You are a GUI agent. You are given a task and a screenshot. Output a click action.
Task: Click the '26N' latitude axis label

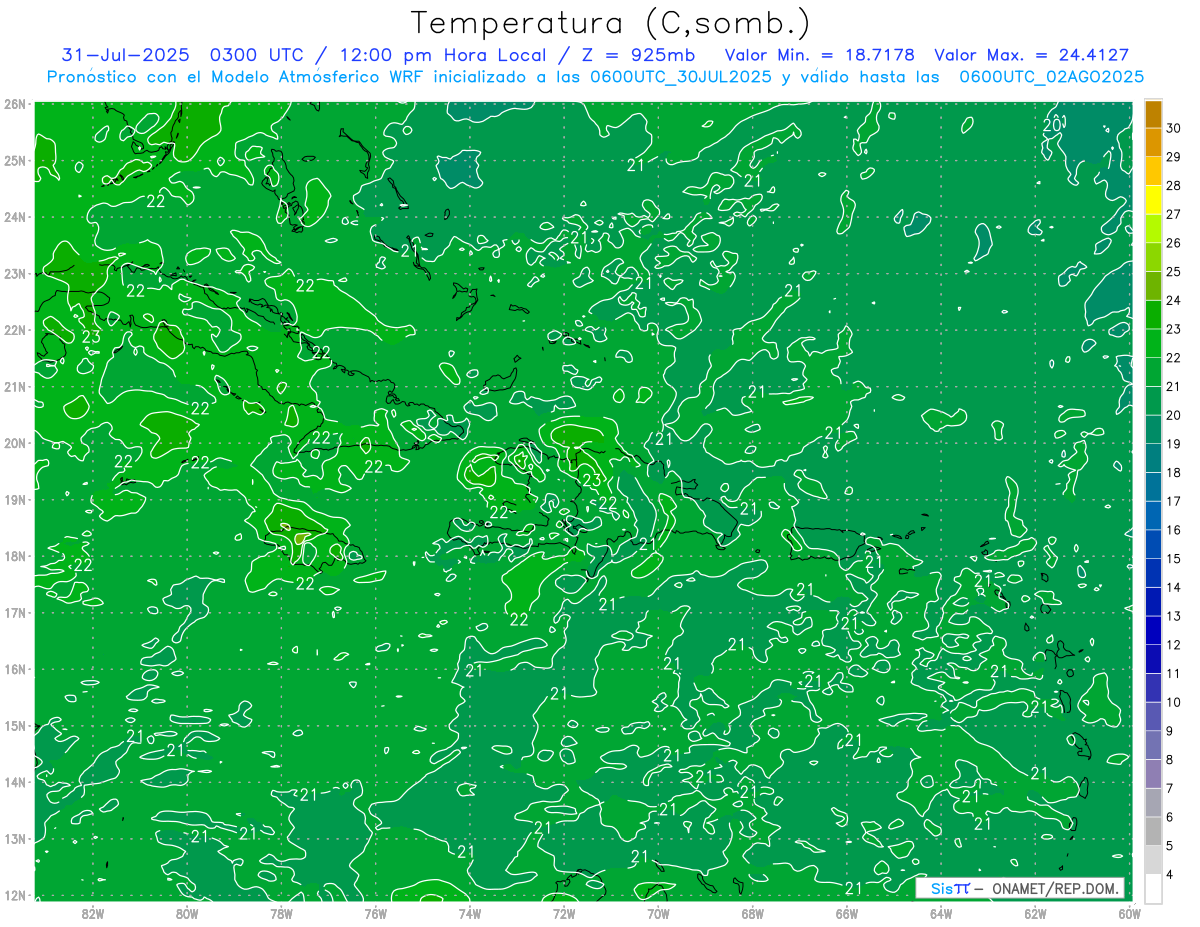(x=15, y=104)
